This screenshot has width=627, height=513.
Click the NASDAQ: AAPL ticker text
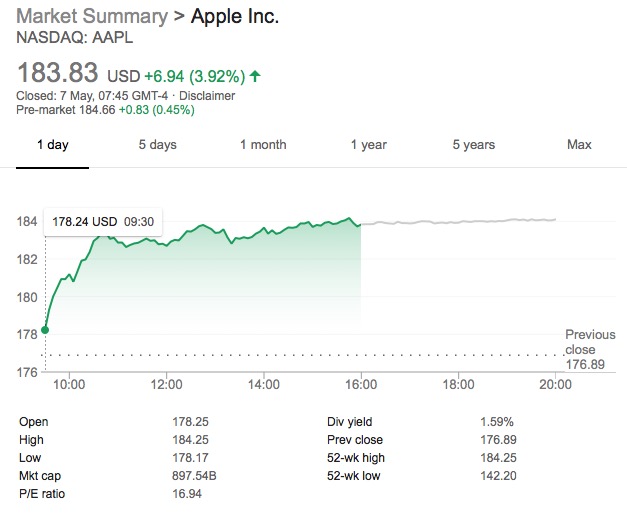coord(75,38)
